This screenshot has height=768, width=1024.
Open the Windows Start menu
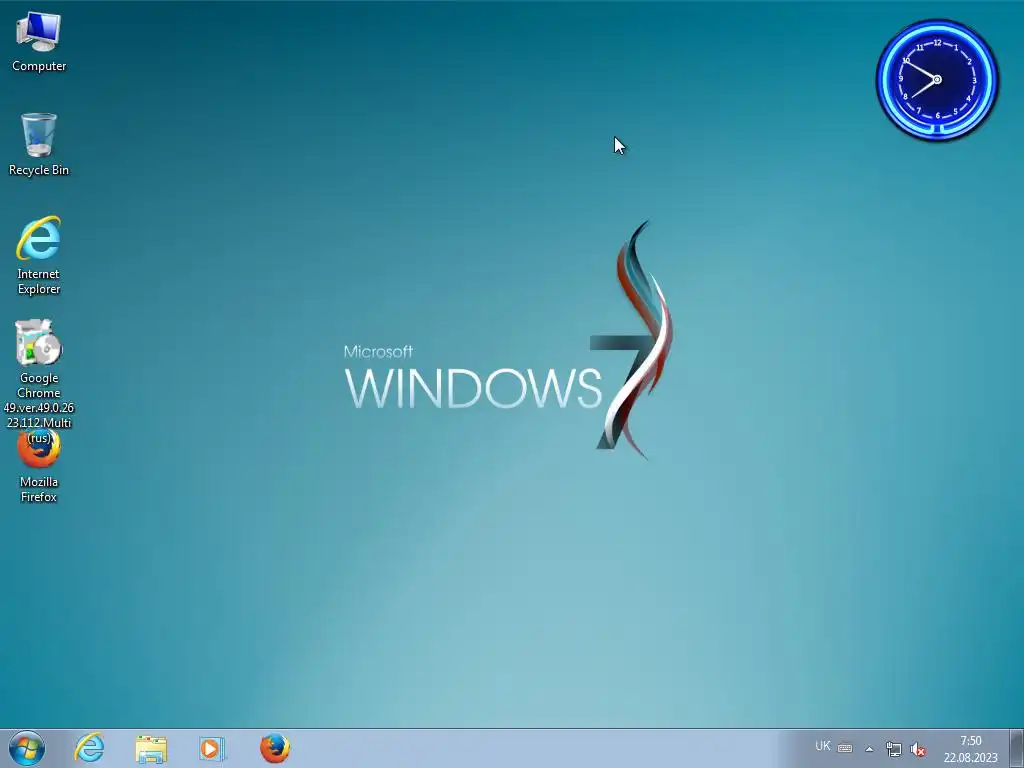coord(27,748)
